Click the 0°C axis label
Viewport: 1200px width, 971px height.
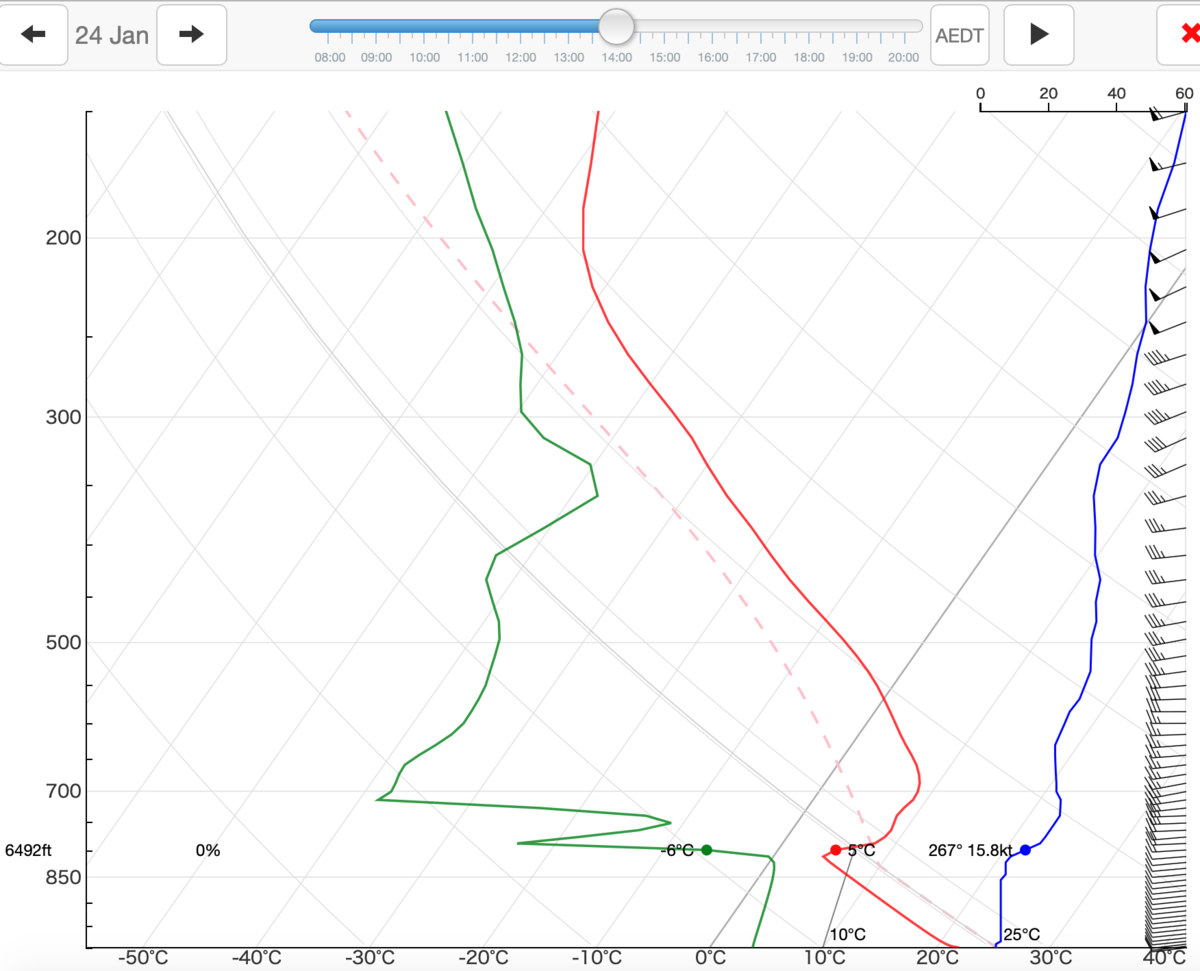711,958
